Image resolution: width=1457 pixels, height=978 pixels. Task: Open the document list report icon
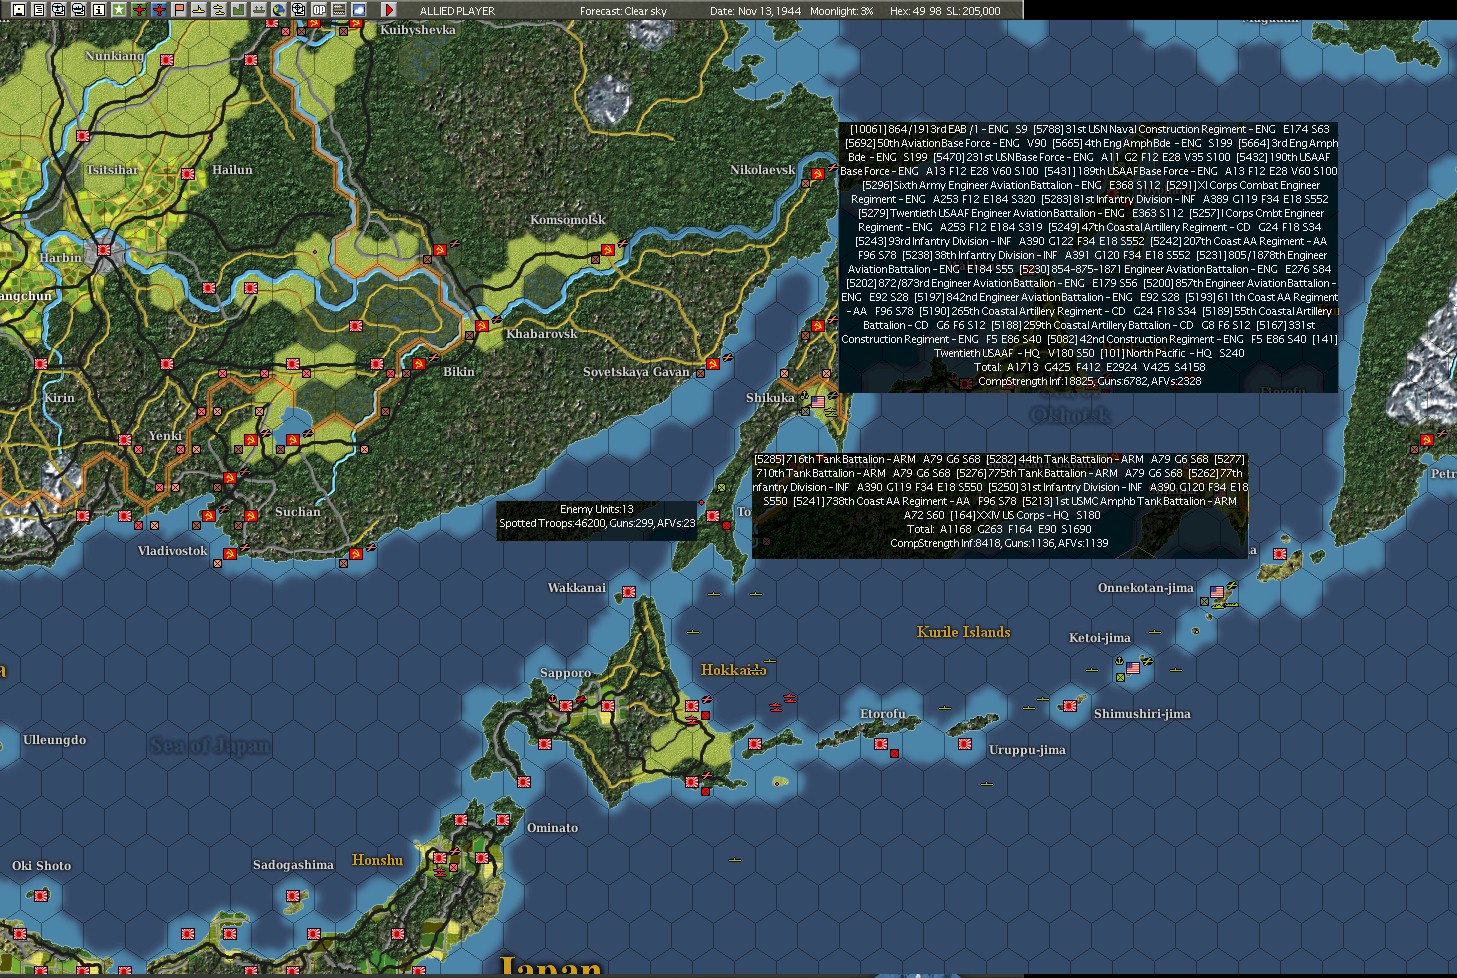(38, 10)
